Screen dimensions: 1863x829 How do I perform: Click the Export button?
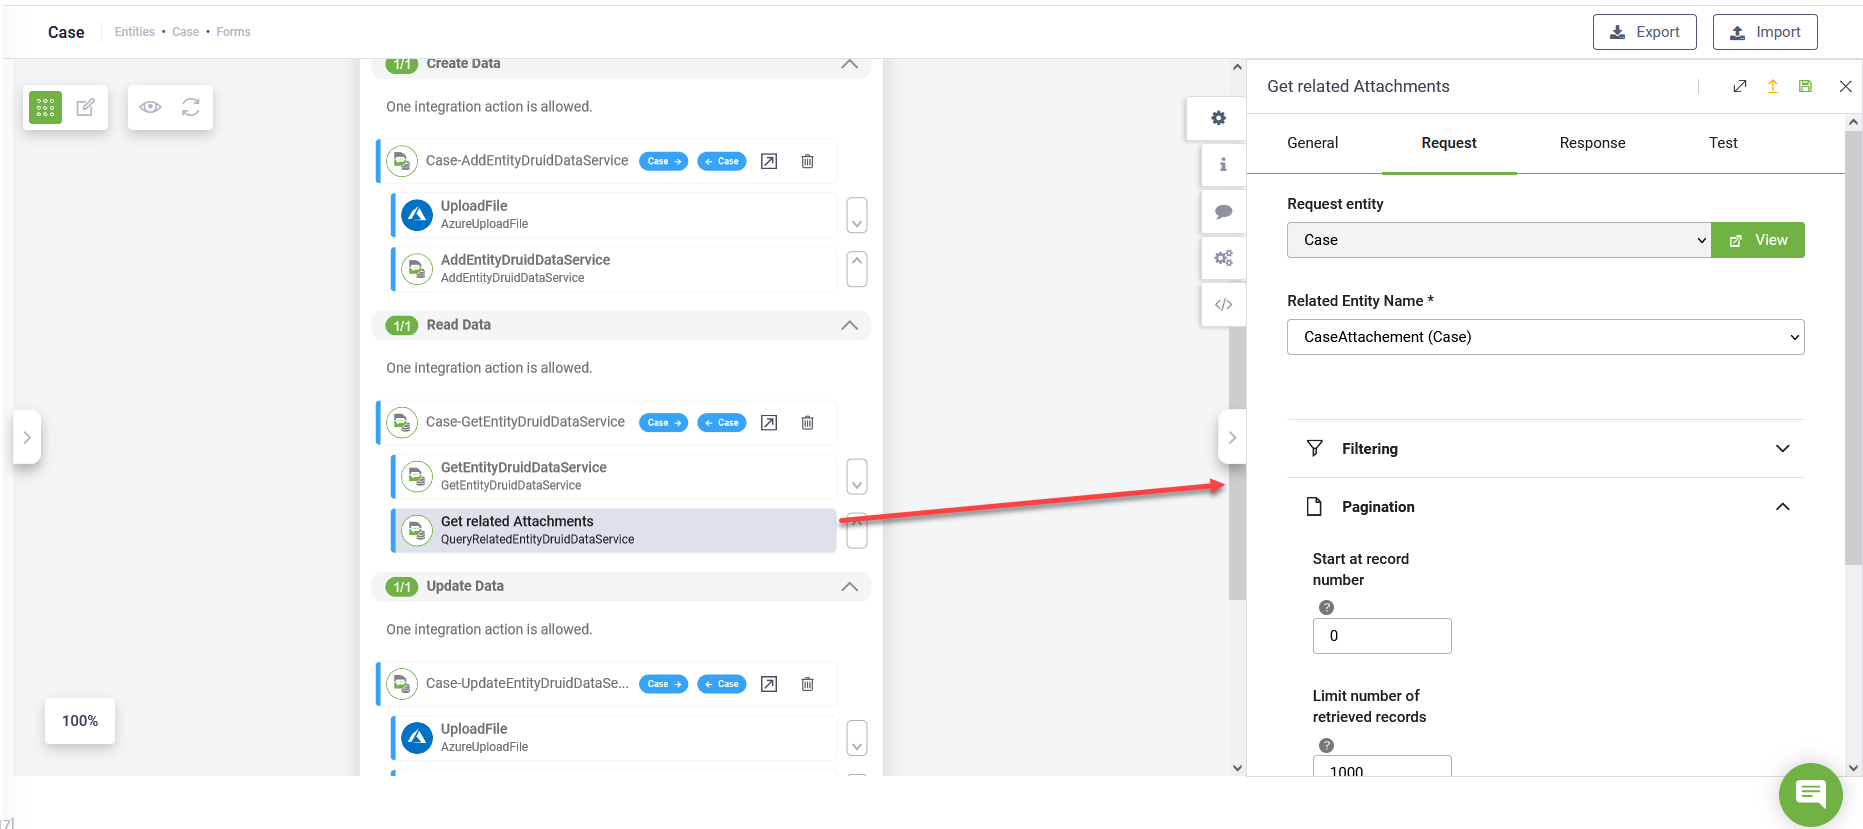[1645, 32]
